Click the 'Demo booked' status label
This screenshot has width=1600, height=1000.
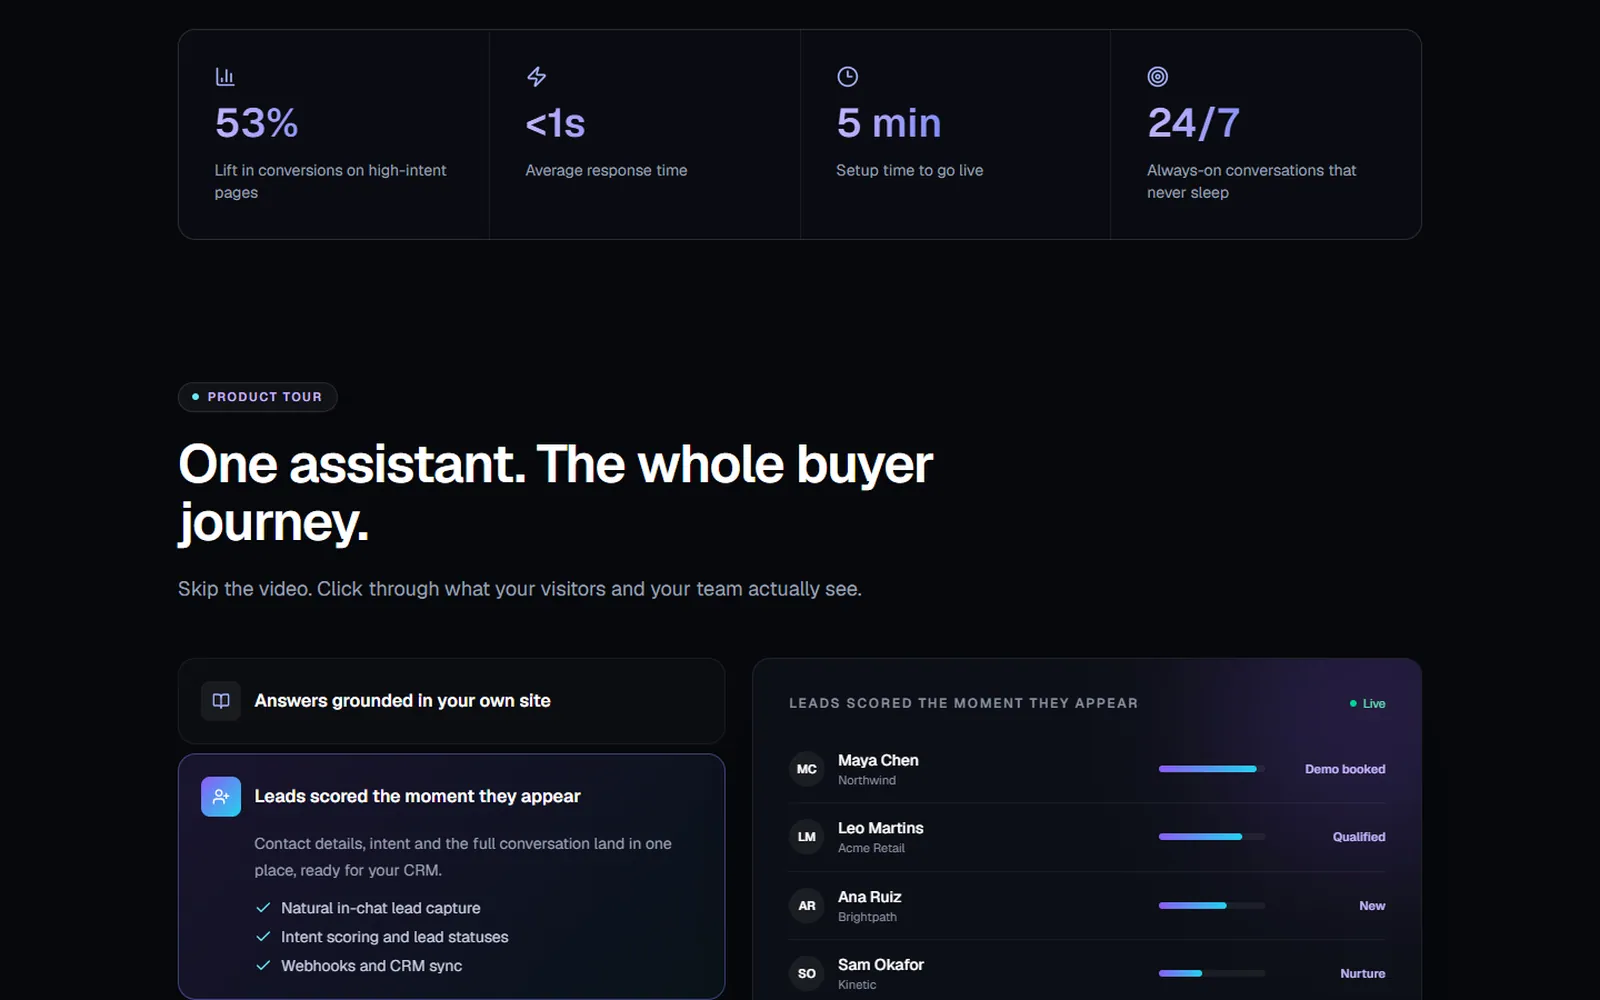(x=1345, y=769)
